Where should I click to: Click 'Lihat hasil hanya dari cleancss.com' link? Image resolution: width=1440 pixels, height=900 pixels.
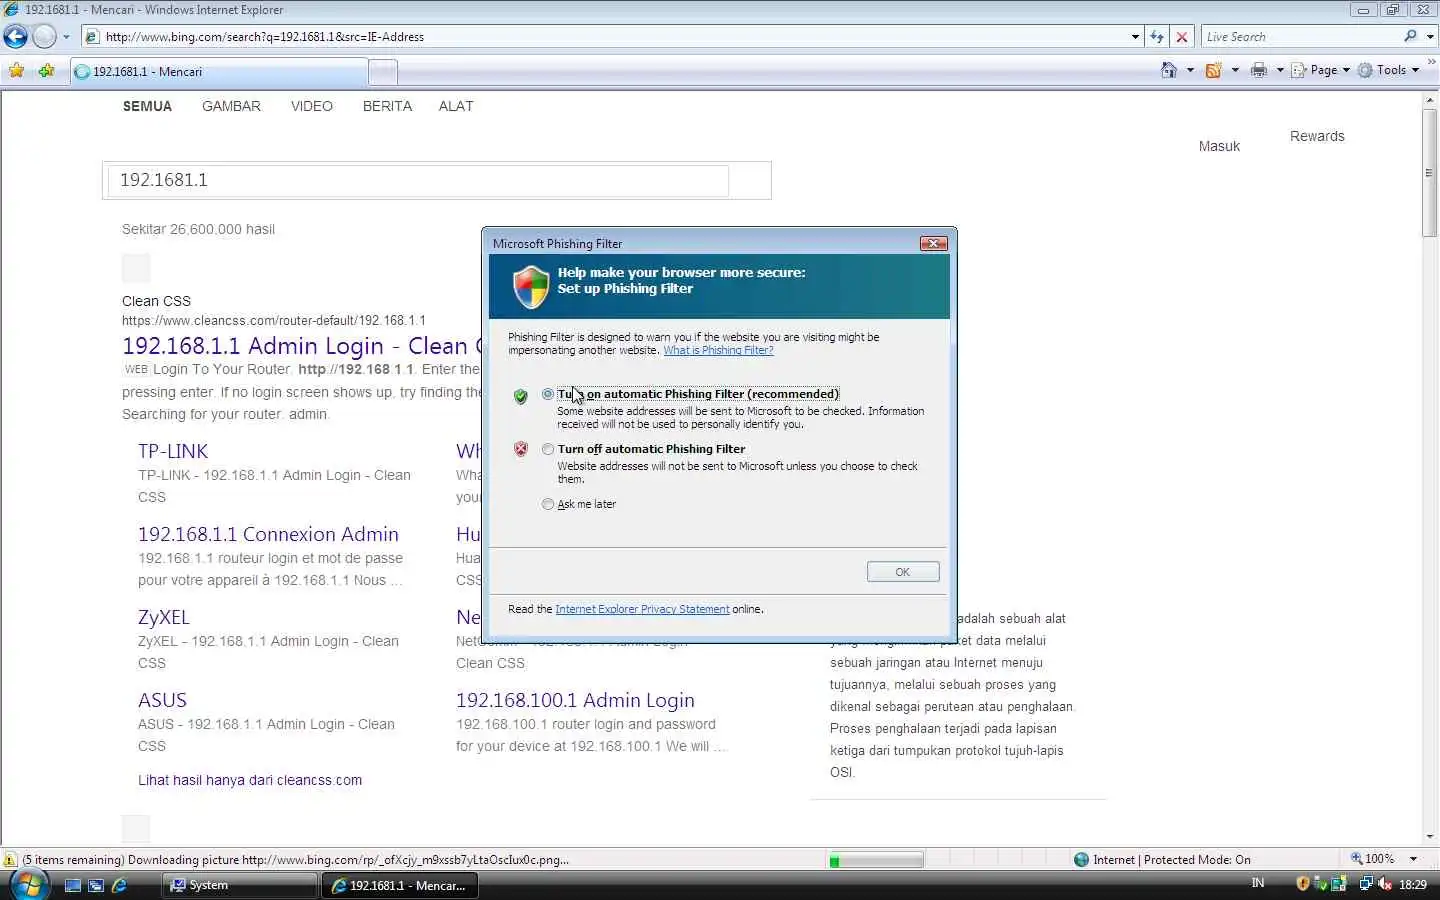[x=250, y=780]
